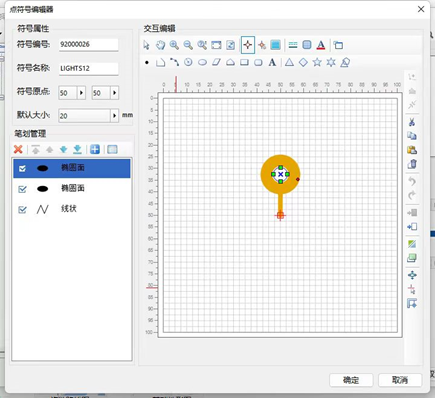This screenshot has width=435, height=398.
Task: Expand the first 符号原点 arrow
Action: coord(81,93)
